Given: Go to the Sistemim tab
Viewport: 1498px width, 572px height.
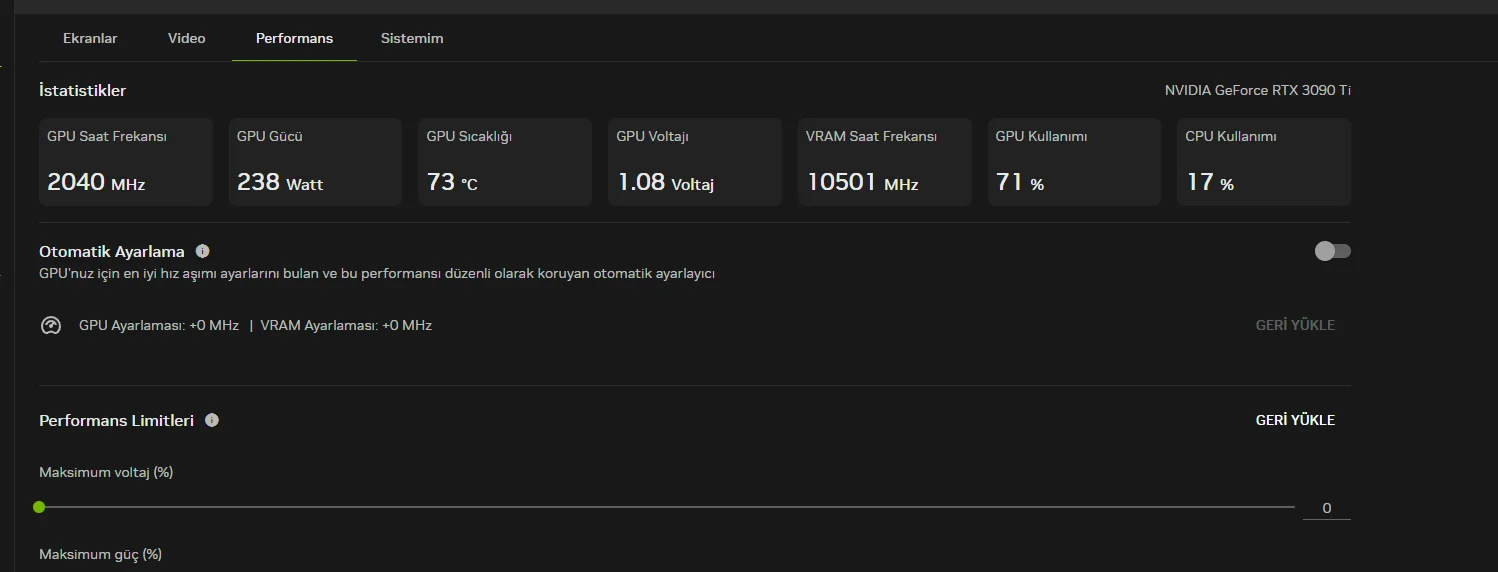Looking at the screenshot, I should point(412,38).
